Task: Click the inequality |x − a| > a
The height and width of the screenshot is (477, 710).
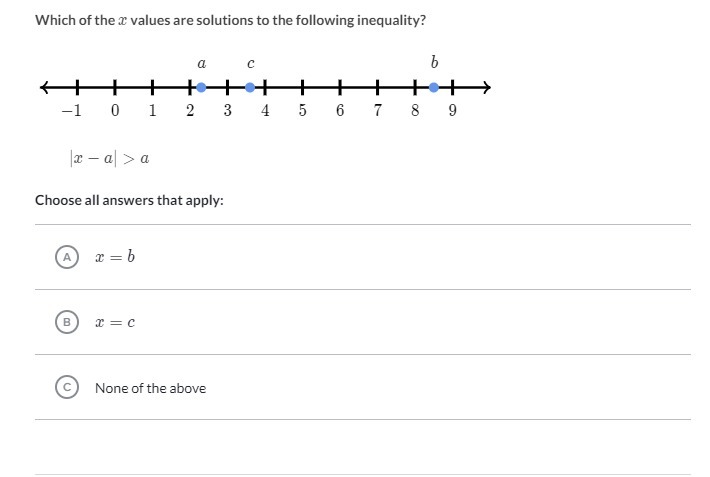Action: point(110,158)
